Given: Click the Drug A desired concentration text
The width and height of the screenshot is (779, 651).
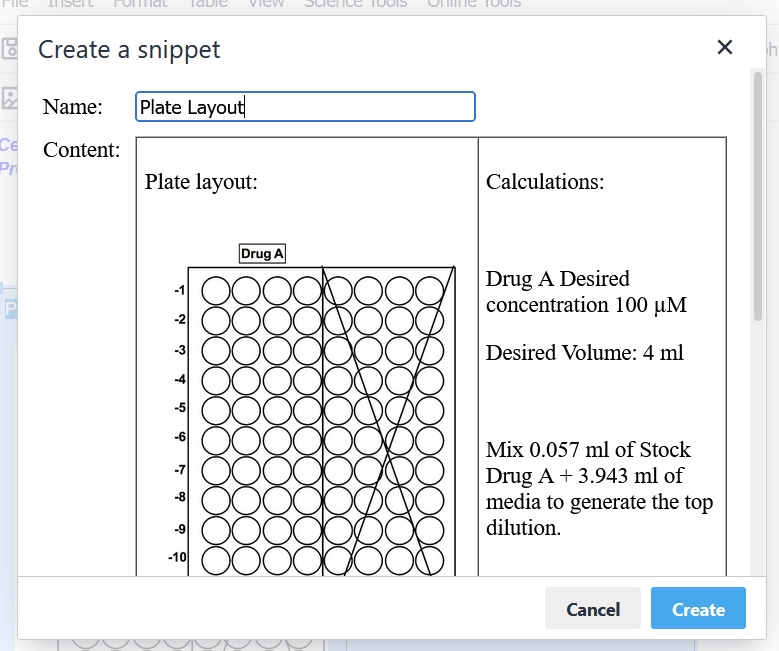Looking at the screenshot, I should (x=586, y=291).
